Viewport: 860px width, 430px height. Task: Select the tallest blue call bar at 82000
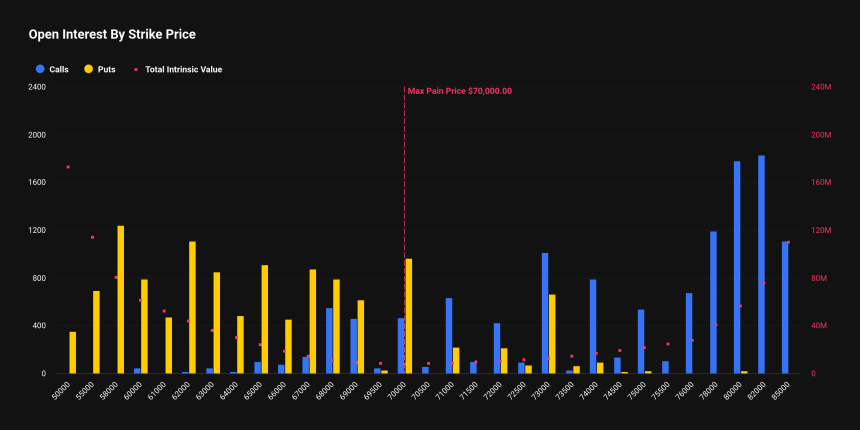click(761, 265)
